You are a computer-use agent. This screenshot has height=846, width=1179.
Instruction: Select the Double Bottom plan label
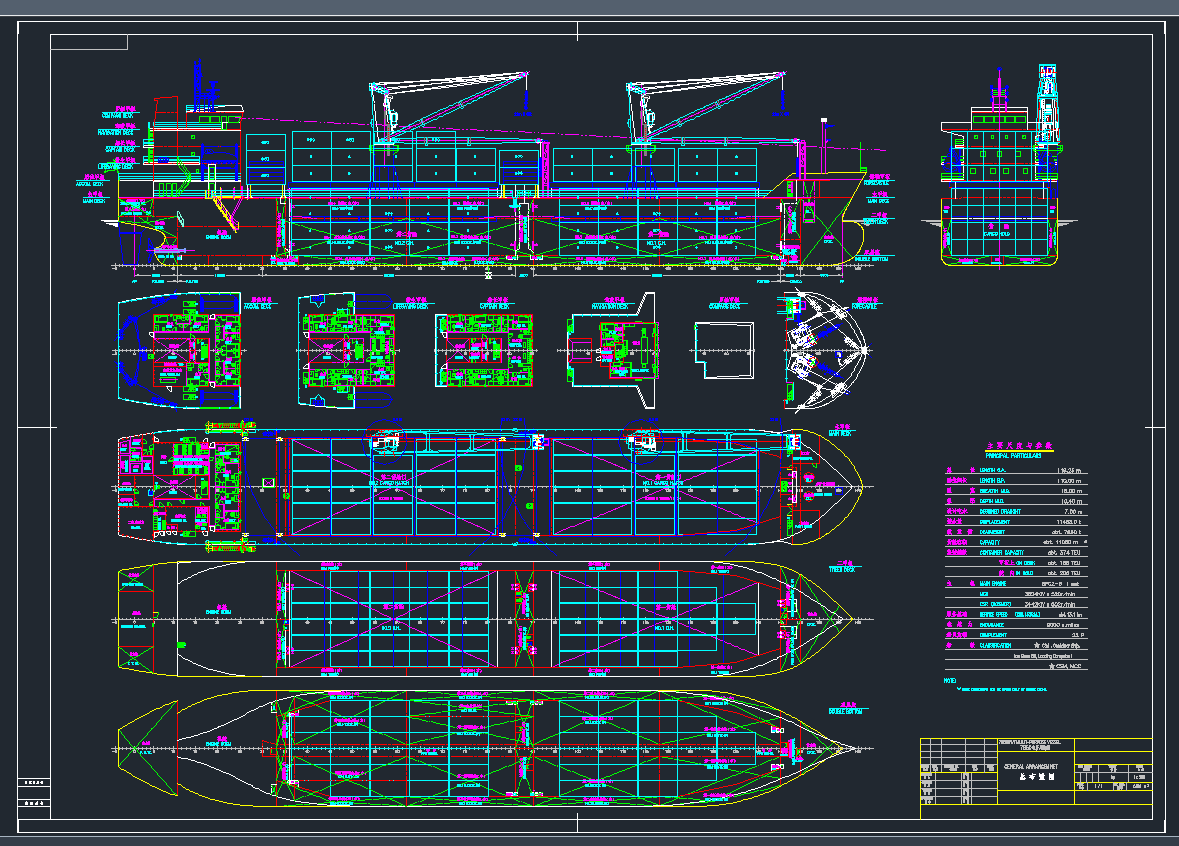click(x=846, y=711)
